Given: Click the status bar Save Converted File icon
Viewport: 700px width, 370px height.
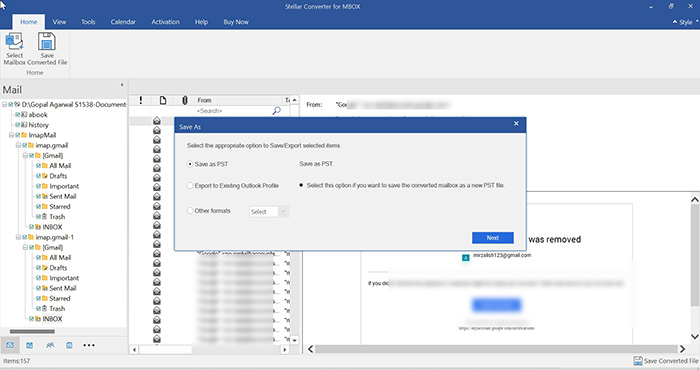Looking at the screenshot, I should pos(638,361).
